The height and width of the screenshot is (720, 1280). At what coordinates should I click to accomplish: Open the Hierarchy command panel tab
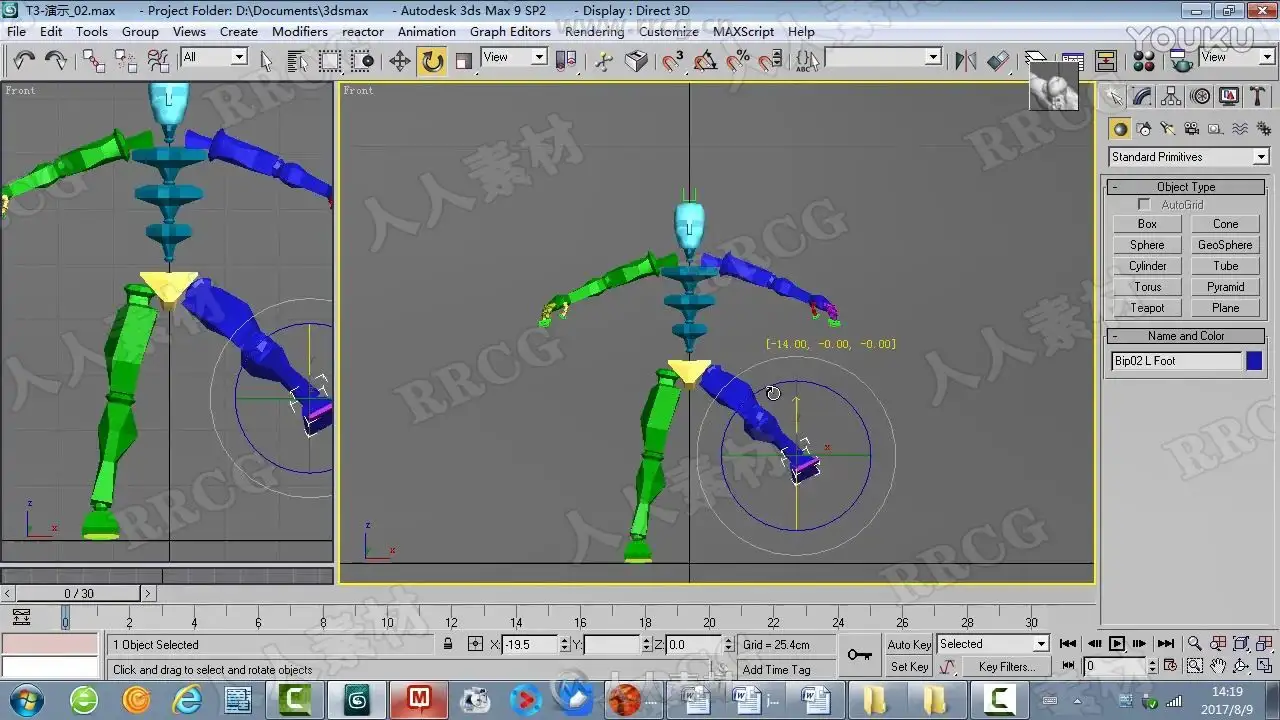[1171, 97]
